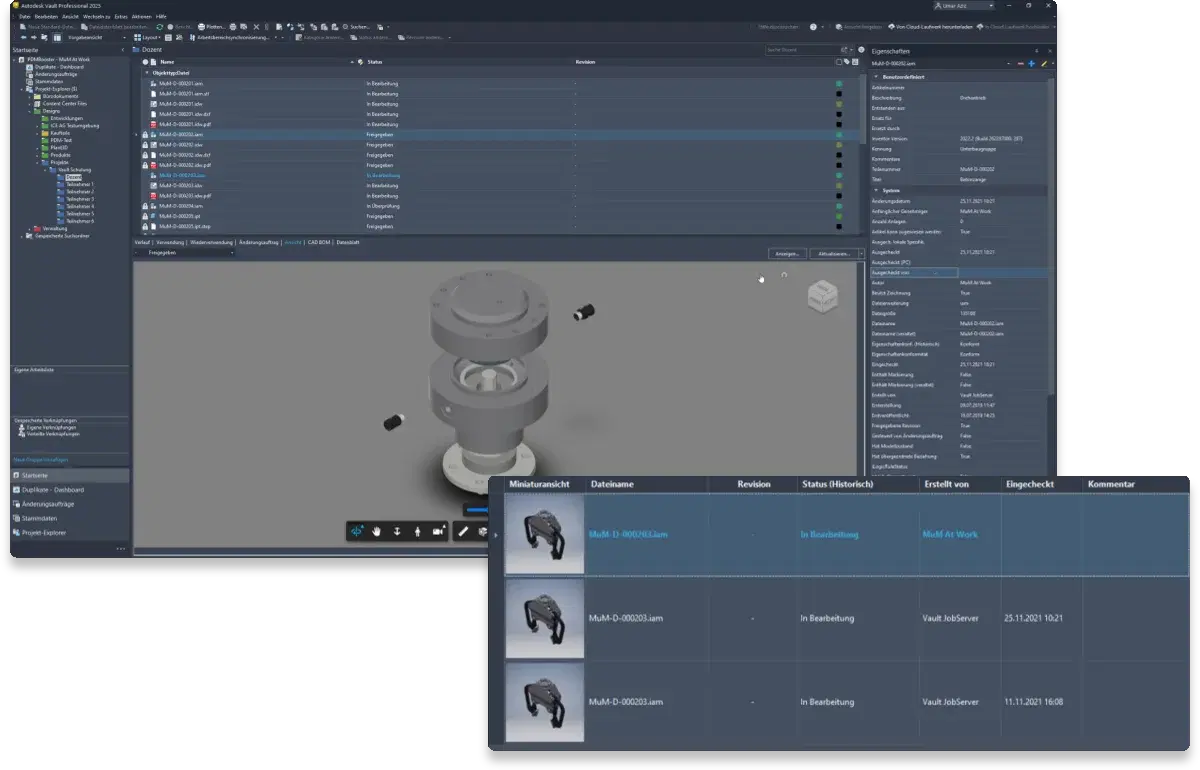This screenshot has width=1200, height=770.
Task: Expand Gespeicherte Suchordner node
Action: (21, 236)
